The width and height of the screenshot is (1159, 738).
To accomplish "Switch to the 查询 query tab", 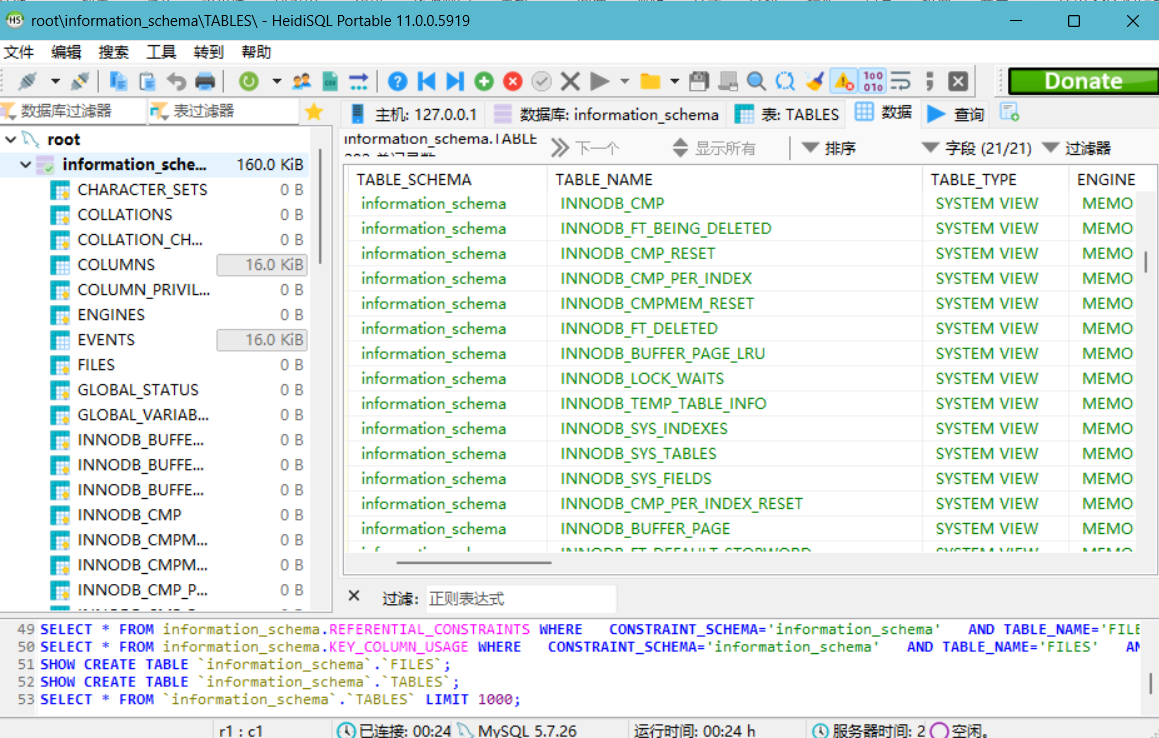I will (x=956, y=114).
